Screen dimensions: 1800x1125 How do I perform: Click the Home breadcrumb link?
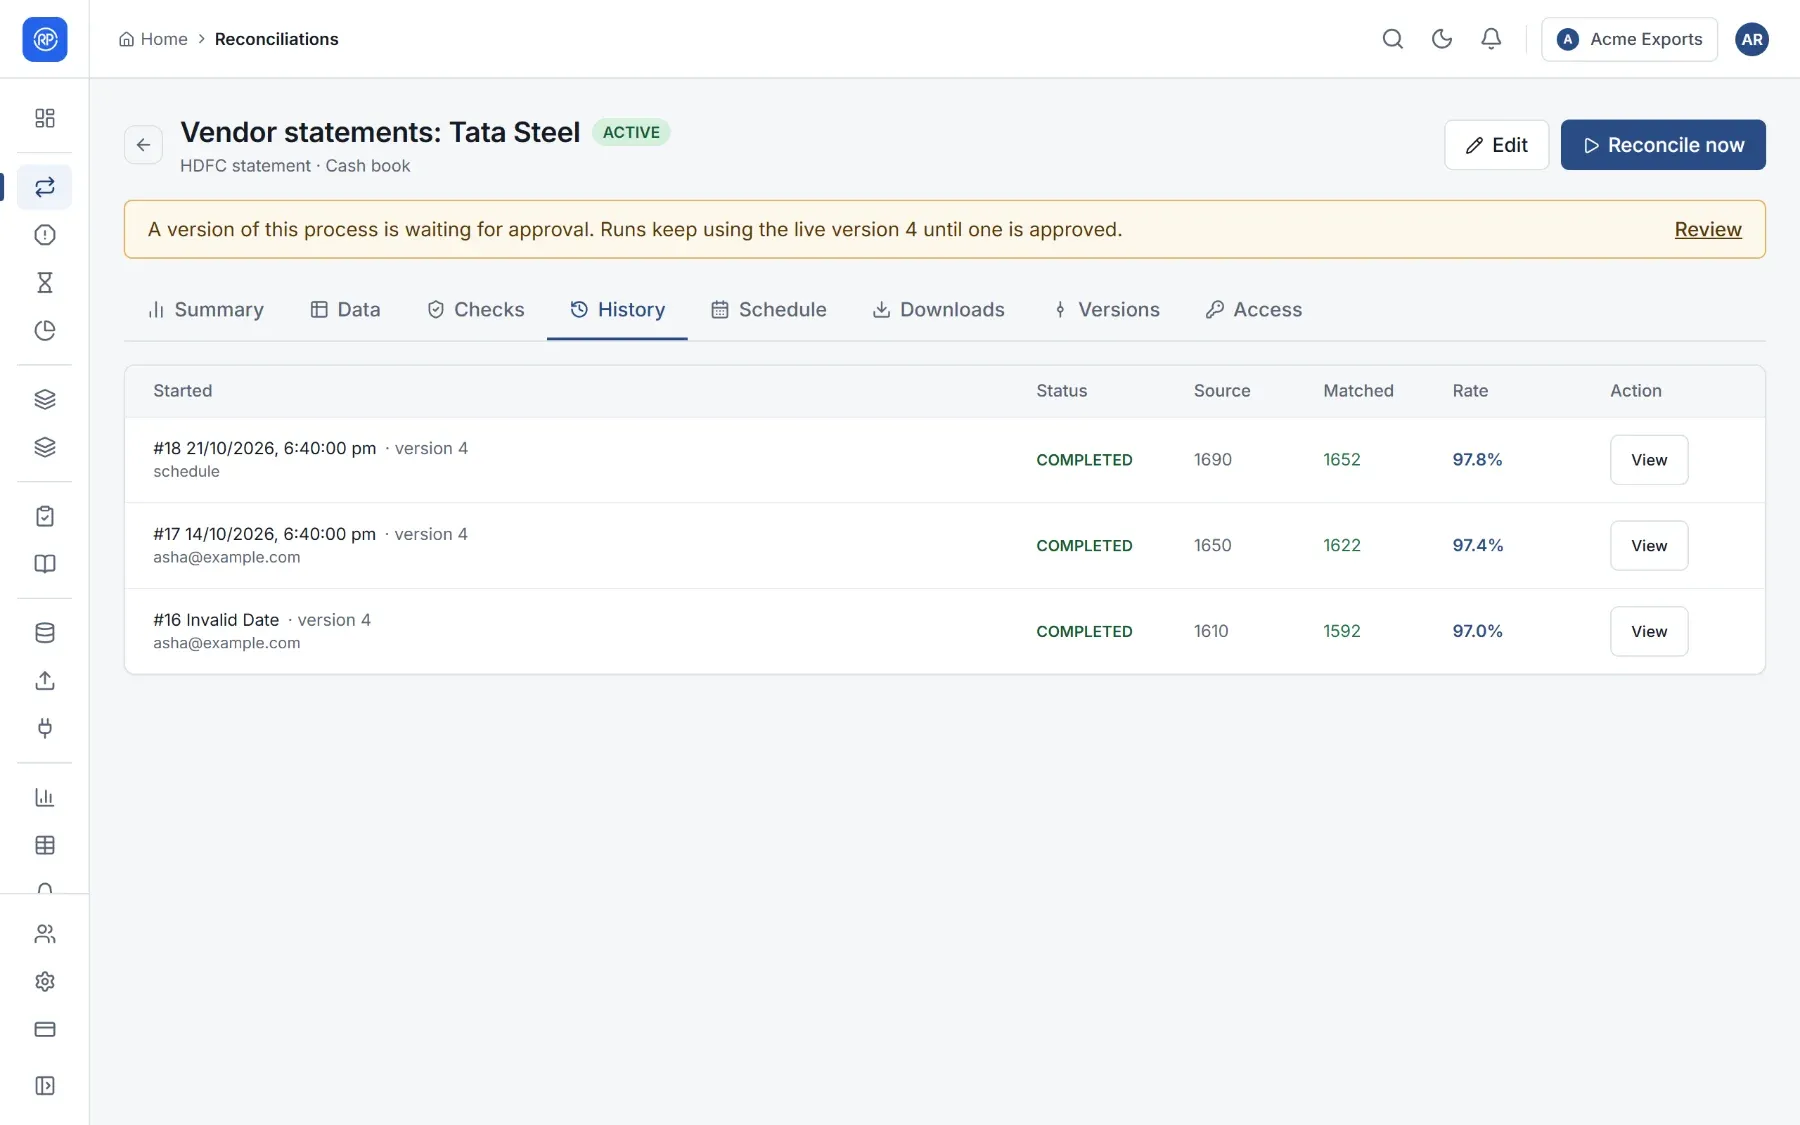pyautogui.click(x=153, y=39)
